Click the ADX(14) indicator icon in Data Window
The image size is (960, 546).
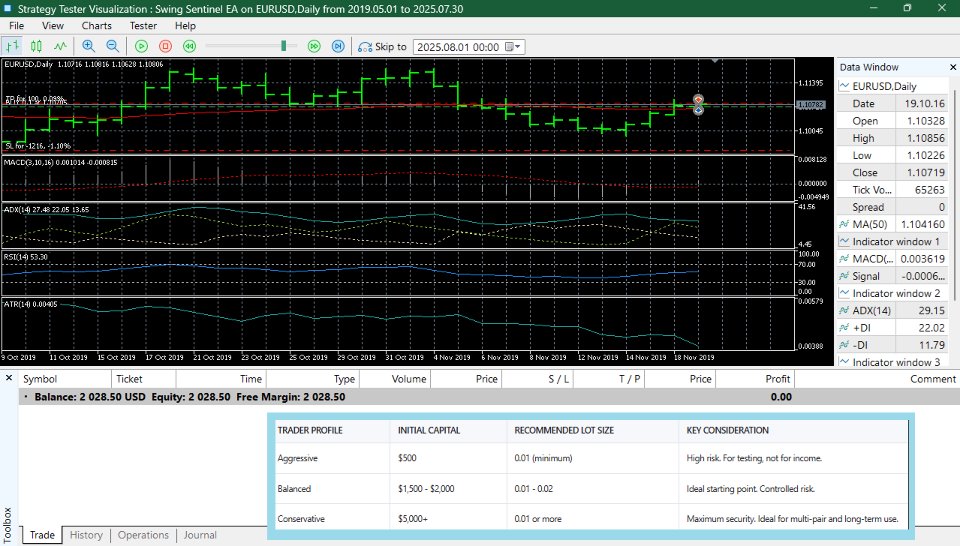point(844,310)
